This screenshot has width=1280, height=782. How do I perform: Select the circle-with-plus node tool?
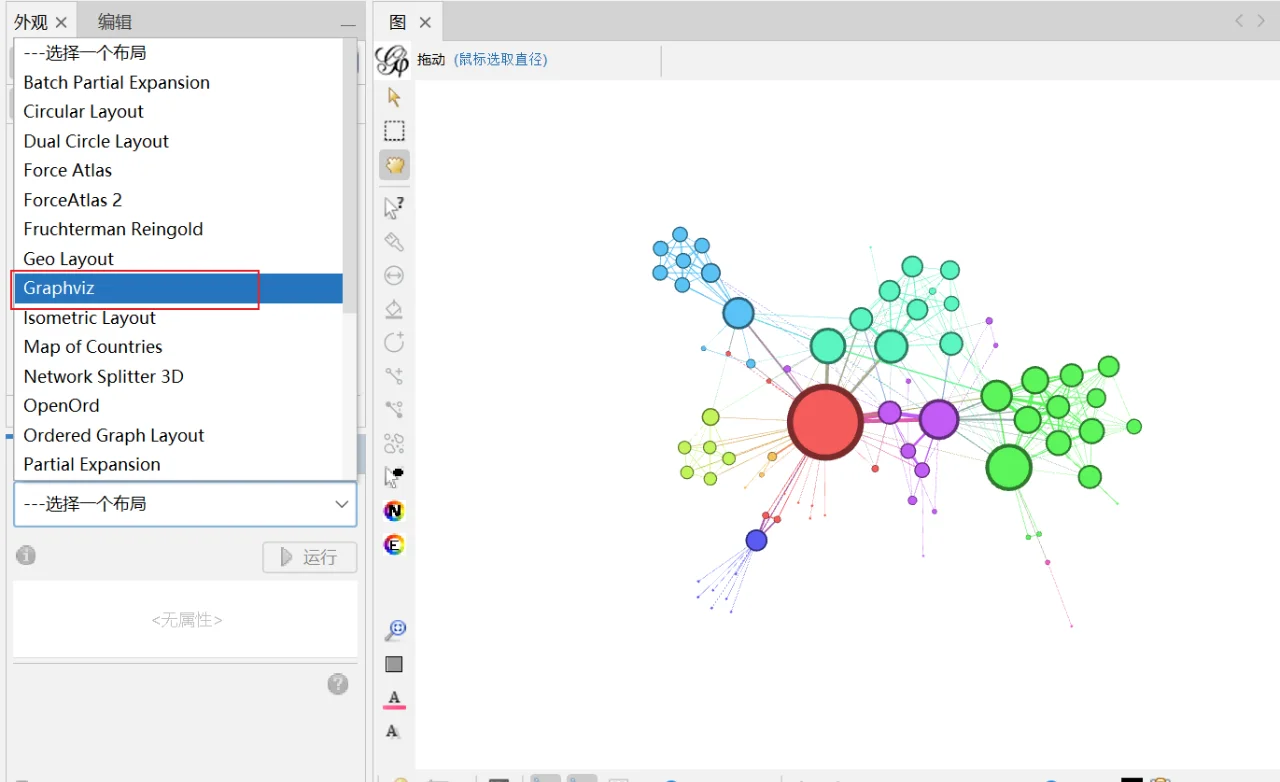pyautogui.click(x=394, y=342)
